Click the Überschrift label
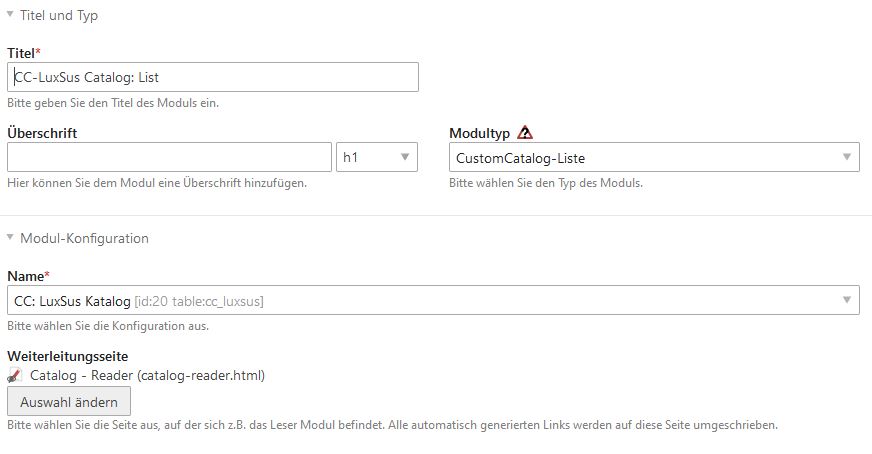The height and width of the screenshot is (454, 872). pyautogui.click(x=42, y=132)
